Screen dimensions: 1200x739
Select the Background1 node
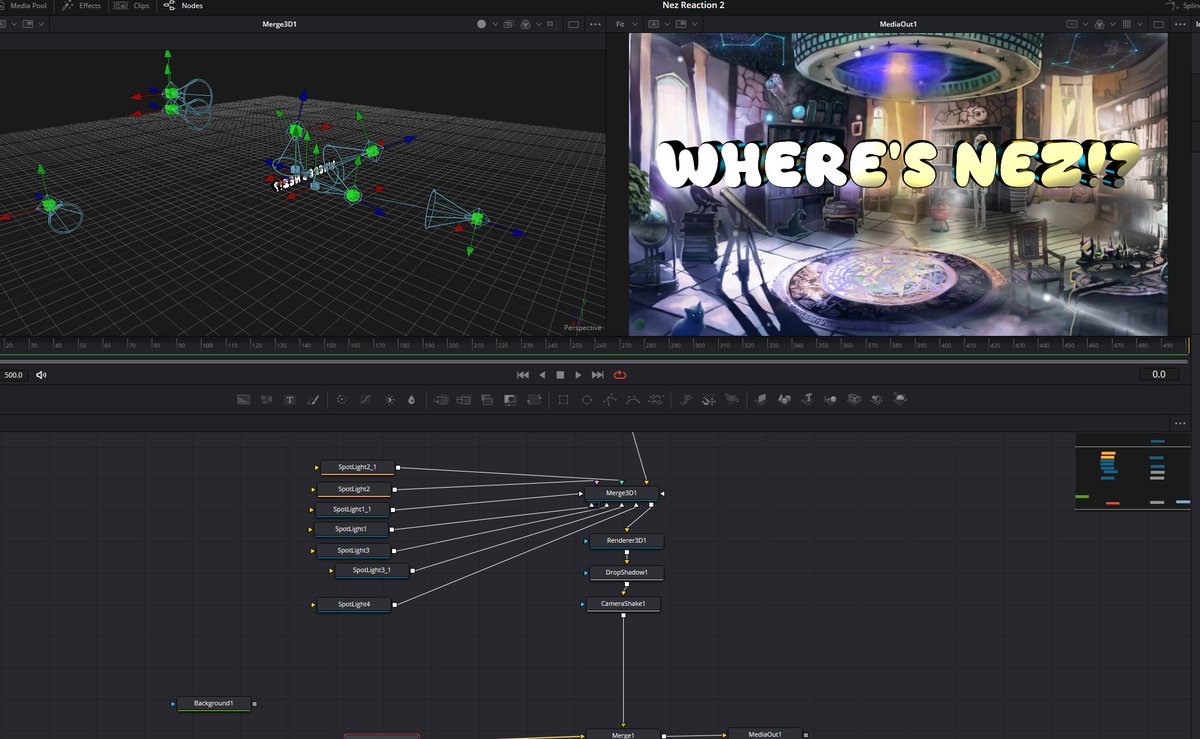pyautogui.click(x=213, y=704)
